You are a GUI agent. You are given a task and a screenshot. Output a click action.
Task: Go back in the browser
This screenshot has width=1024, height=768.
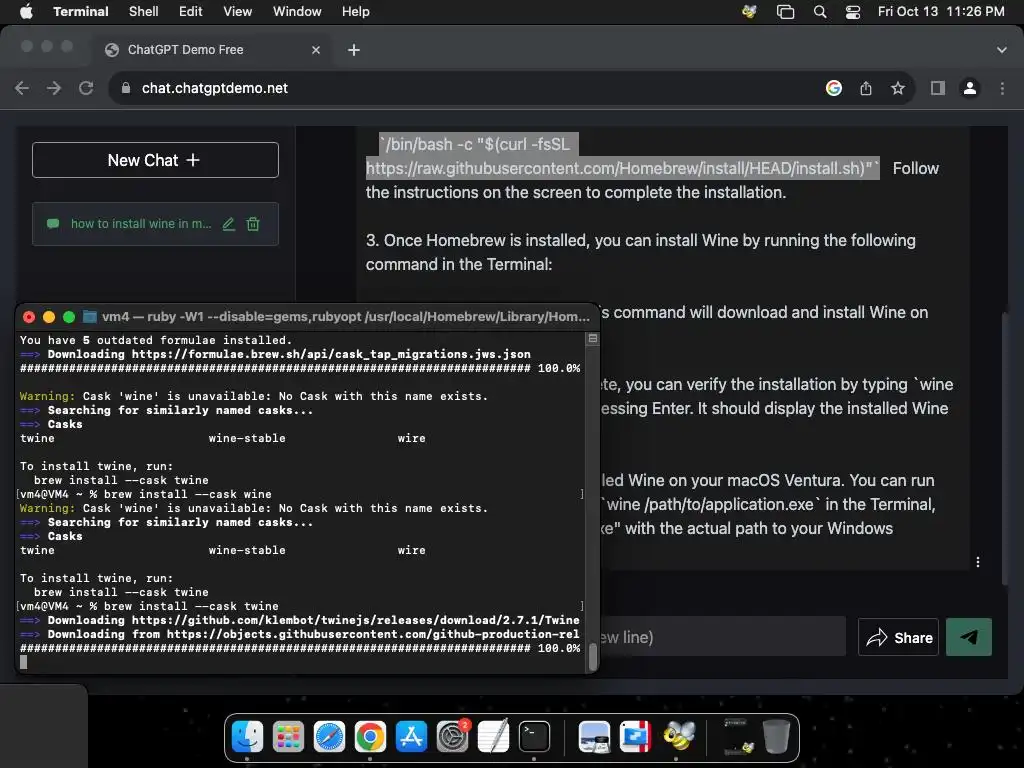click(x=22, y=88)
